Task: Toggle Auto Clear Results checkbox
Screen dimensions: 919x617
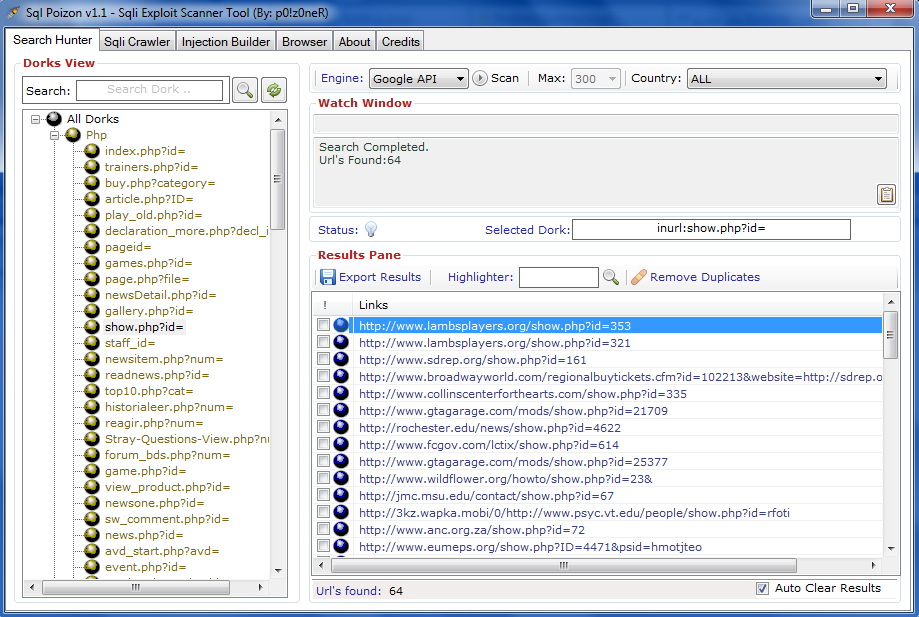Action: (x=762, y=588)
